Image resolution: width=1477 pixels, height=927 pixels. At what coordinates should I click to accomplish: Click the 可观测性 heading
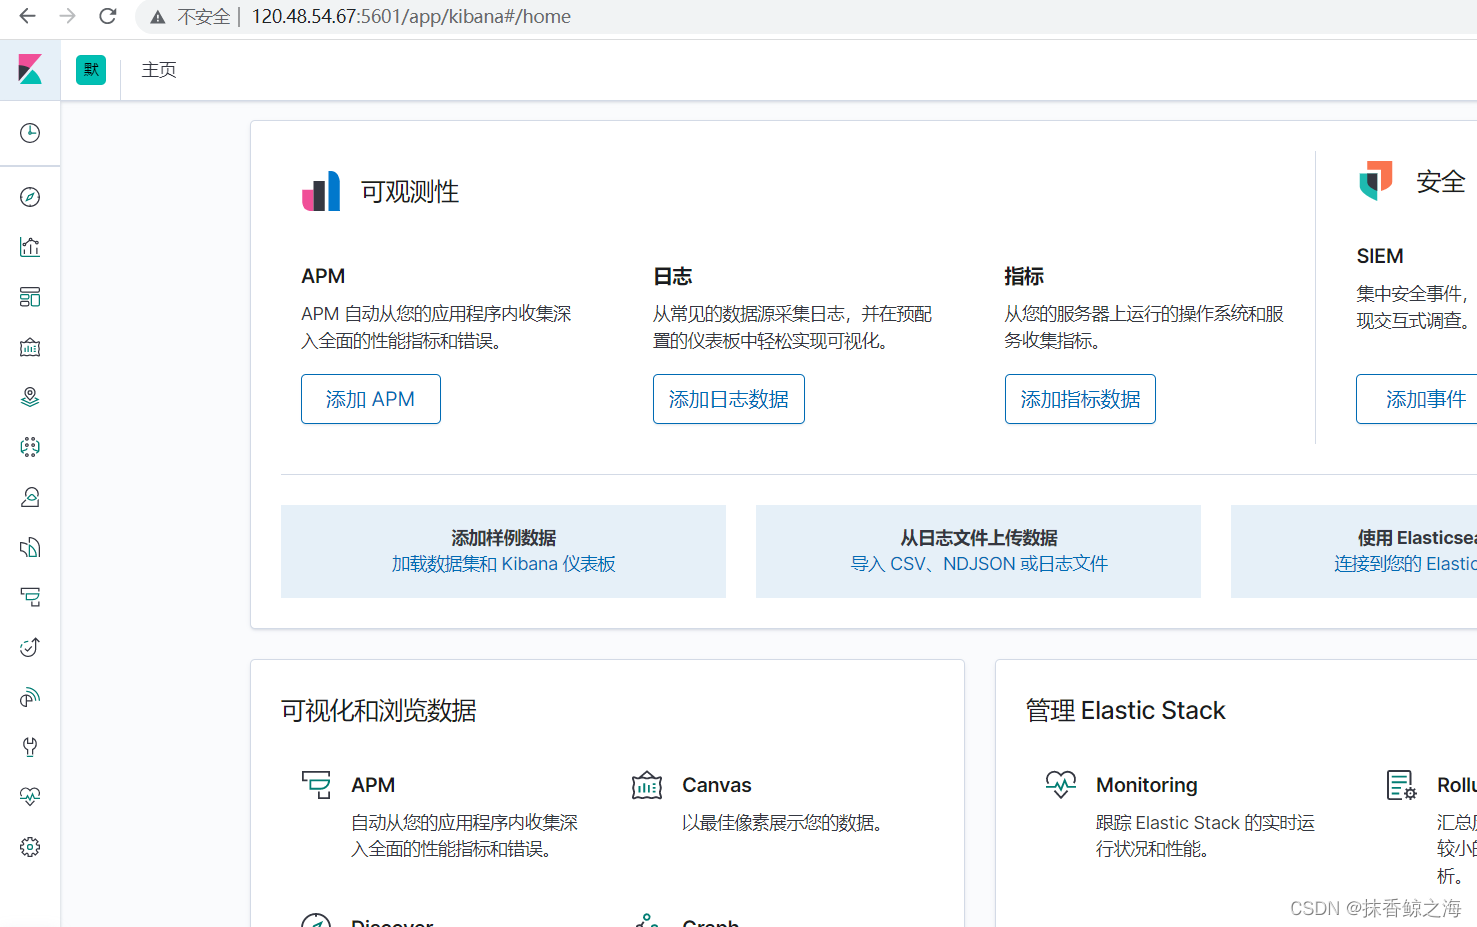click(x=410, y=192)
